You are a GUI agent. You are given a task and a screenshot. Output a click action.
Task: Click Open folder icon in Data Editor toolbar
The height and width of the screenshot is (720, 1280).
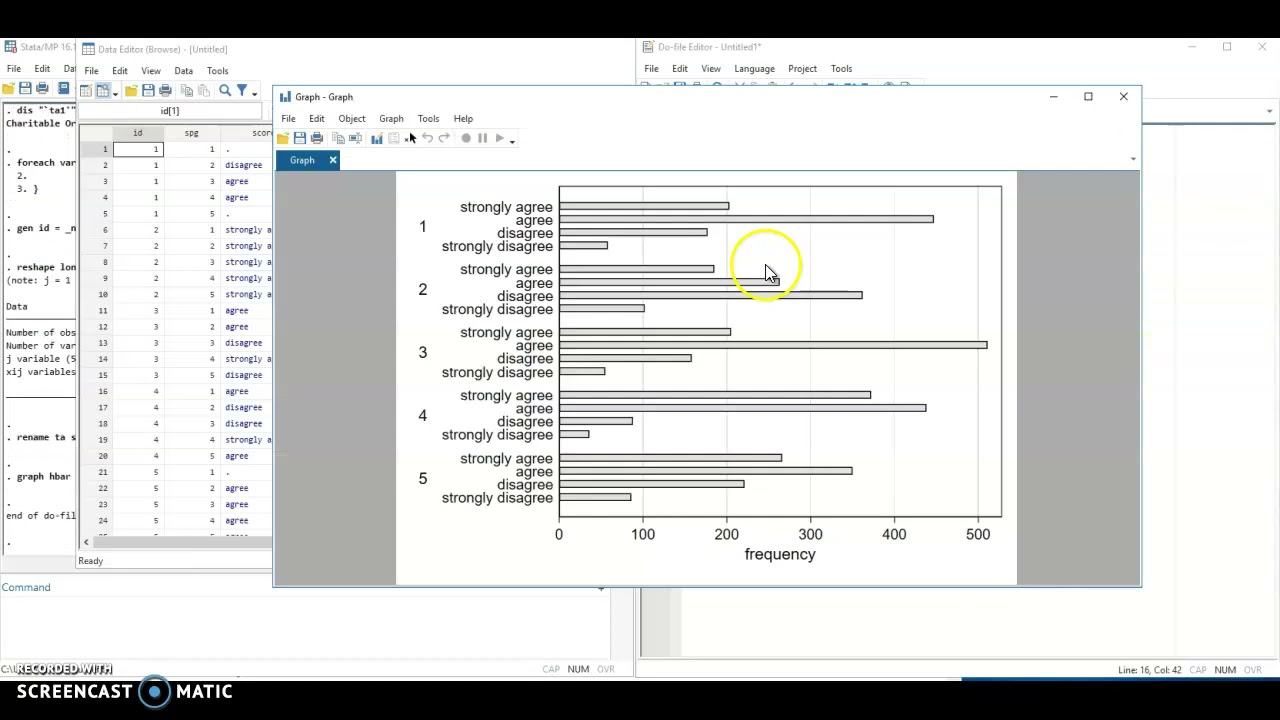pyautogui.click(x=131, y=90)
